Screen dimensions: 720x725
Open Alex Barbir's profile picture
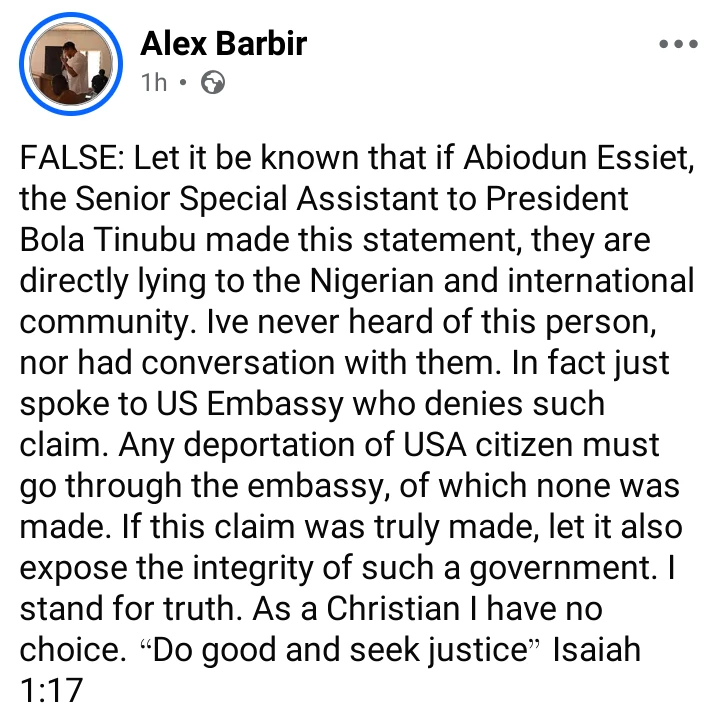click(70, 62)
